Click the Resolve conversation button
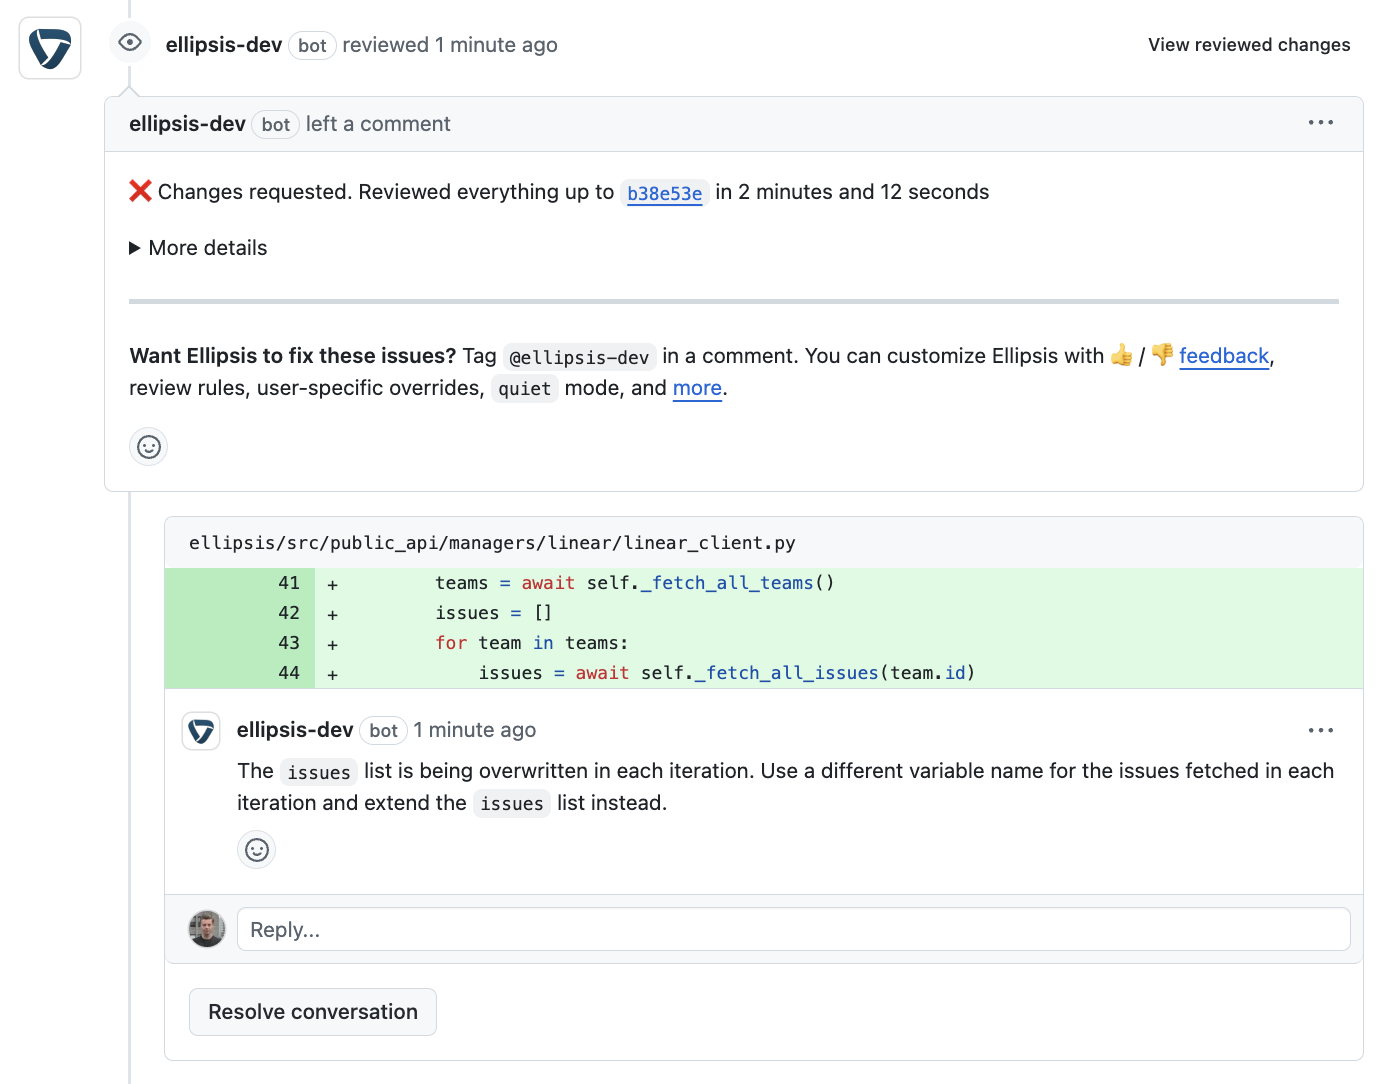 pyautogui.click(x=312, y=1011)
